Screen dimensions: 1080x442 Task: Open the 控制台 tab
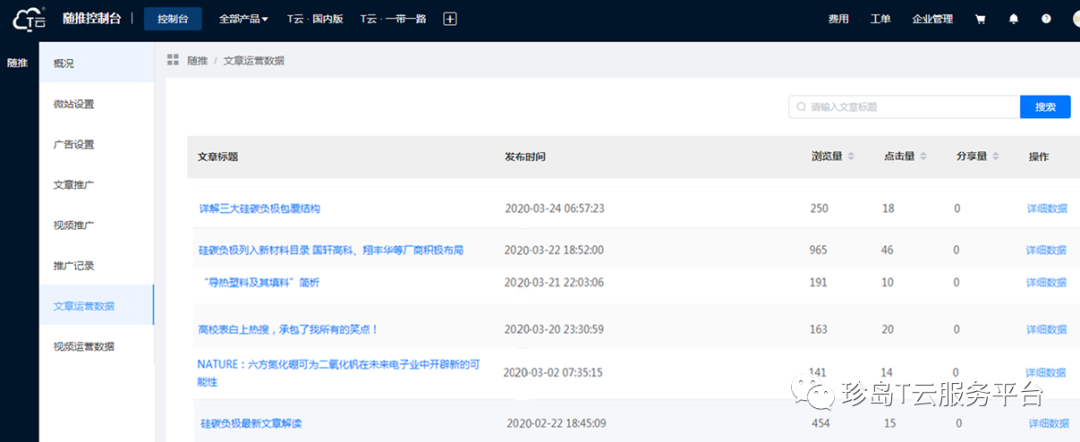172,19
